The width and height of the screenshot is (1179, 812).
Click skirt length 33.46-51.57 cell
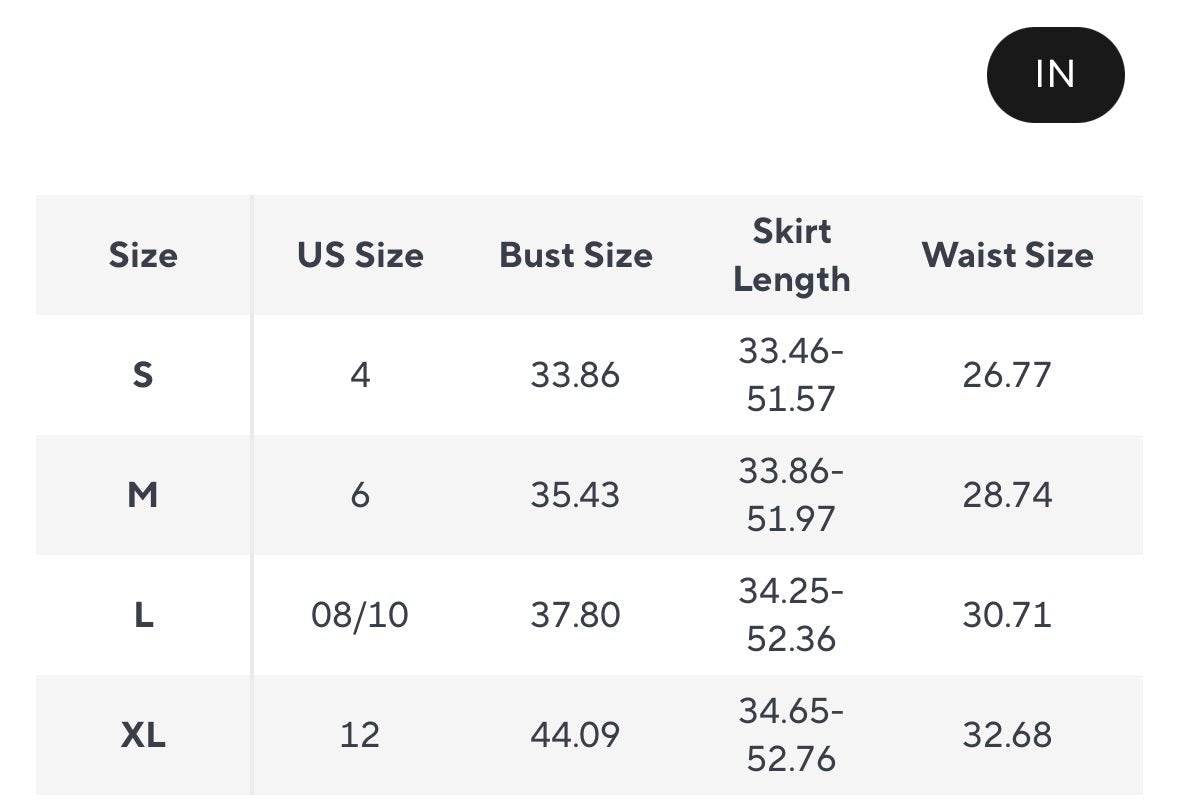[x=791, y=375]
